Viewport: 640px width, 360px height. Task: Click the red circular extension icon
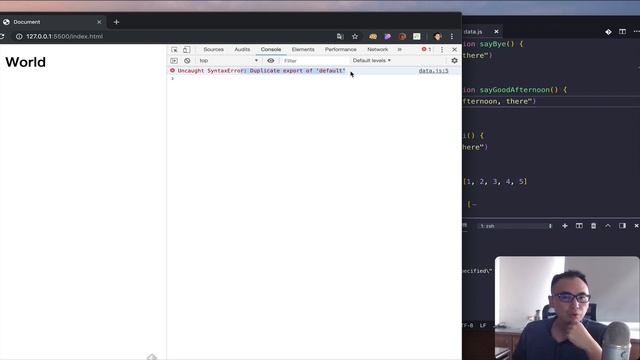[402, 36]
